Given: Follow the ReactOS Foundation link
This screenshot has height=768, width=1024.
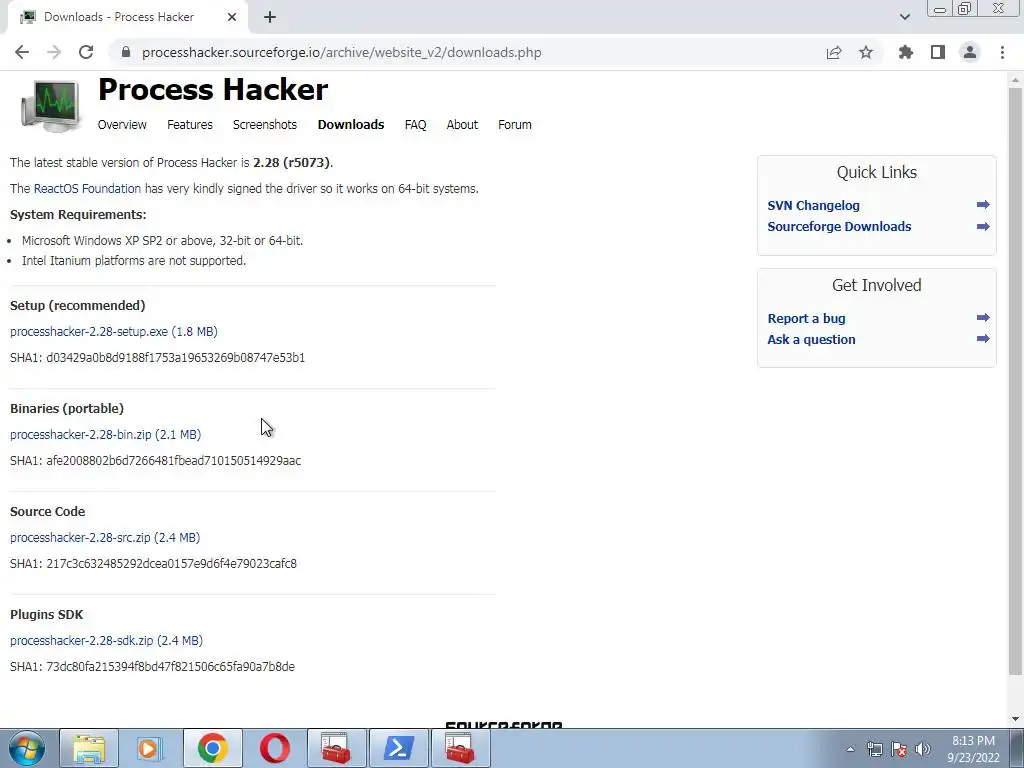Looking at the screenshot, I should pos(87,189).
